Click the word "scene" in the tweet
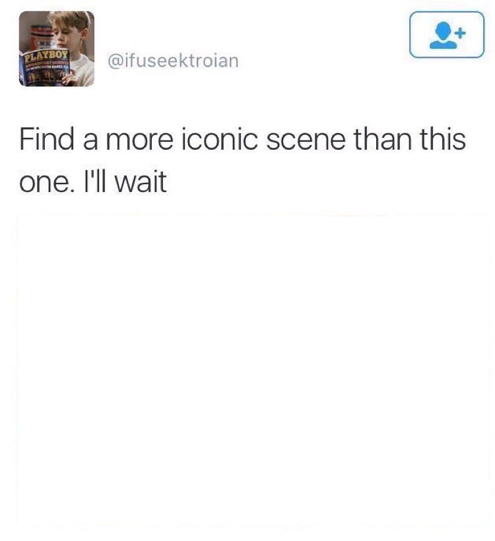This screenshot has width=495, height=541. click(x=306, y=139)
